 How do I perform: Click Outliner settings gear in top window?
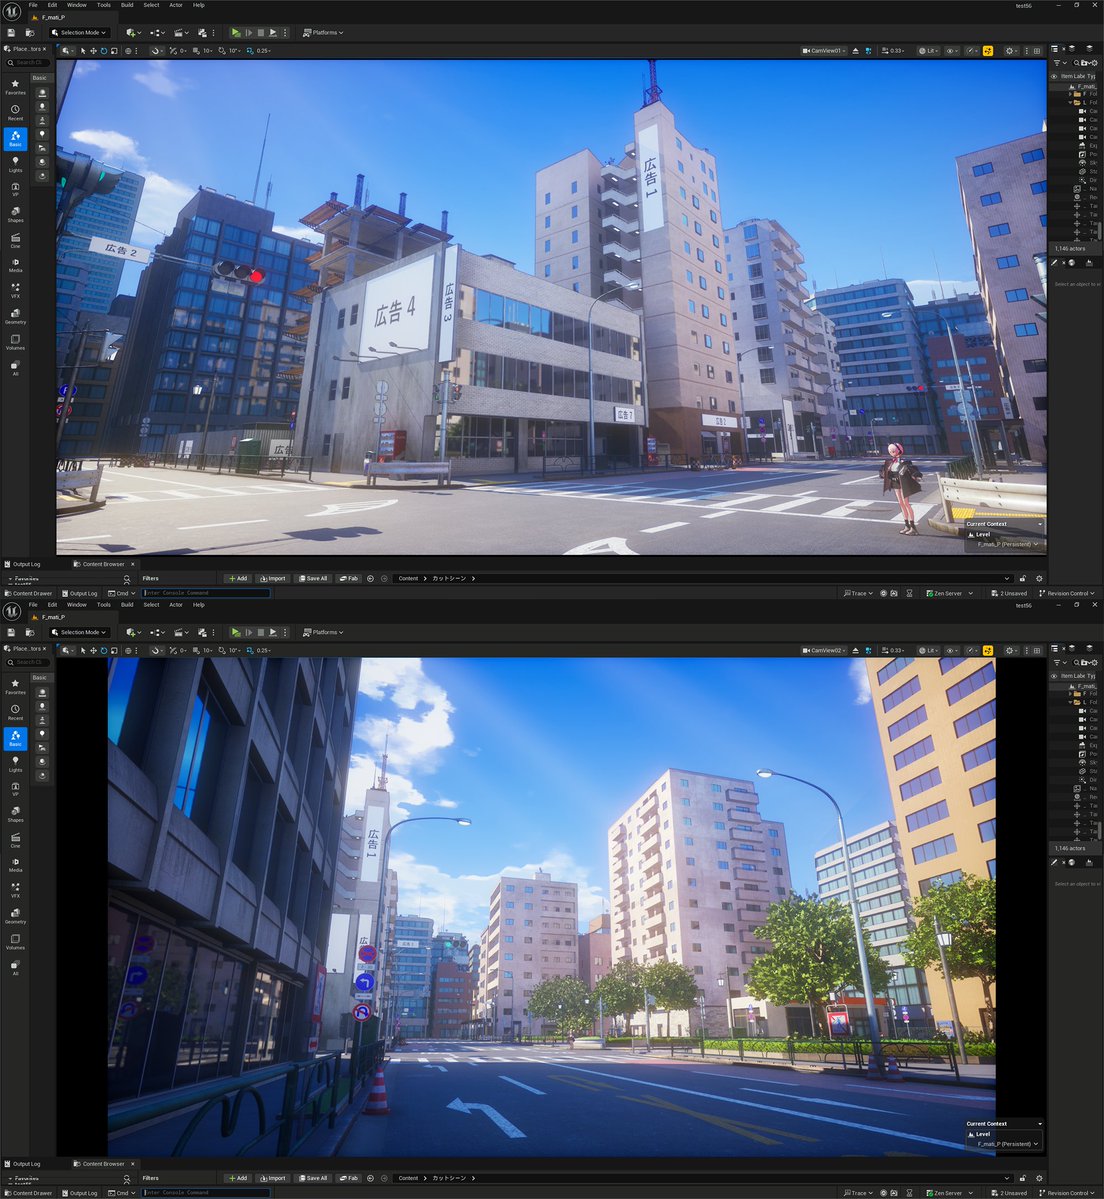tap(1096, 63)
